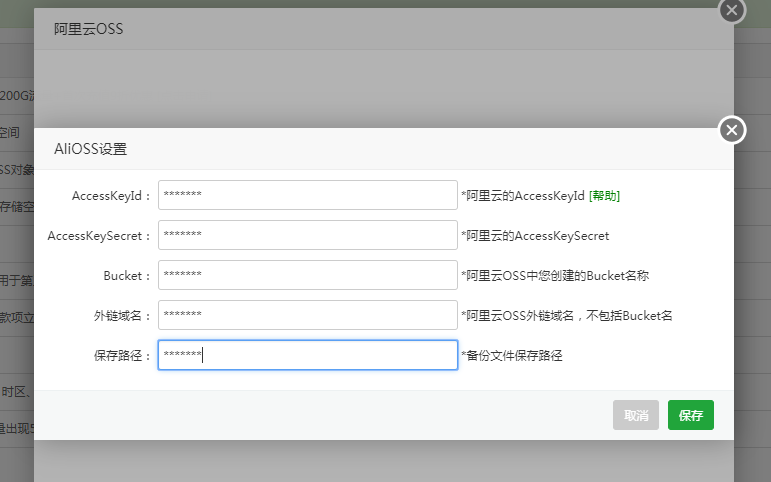Click the green 保存 button
Screen dimensions: 771x482
coord(691,415)
